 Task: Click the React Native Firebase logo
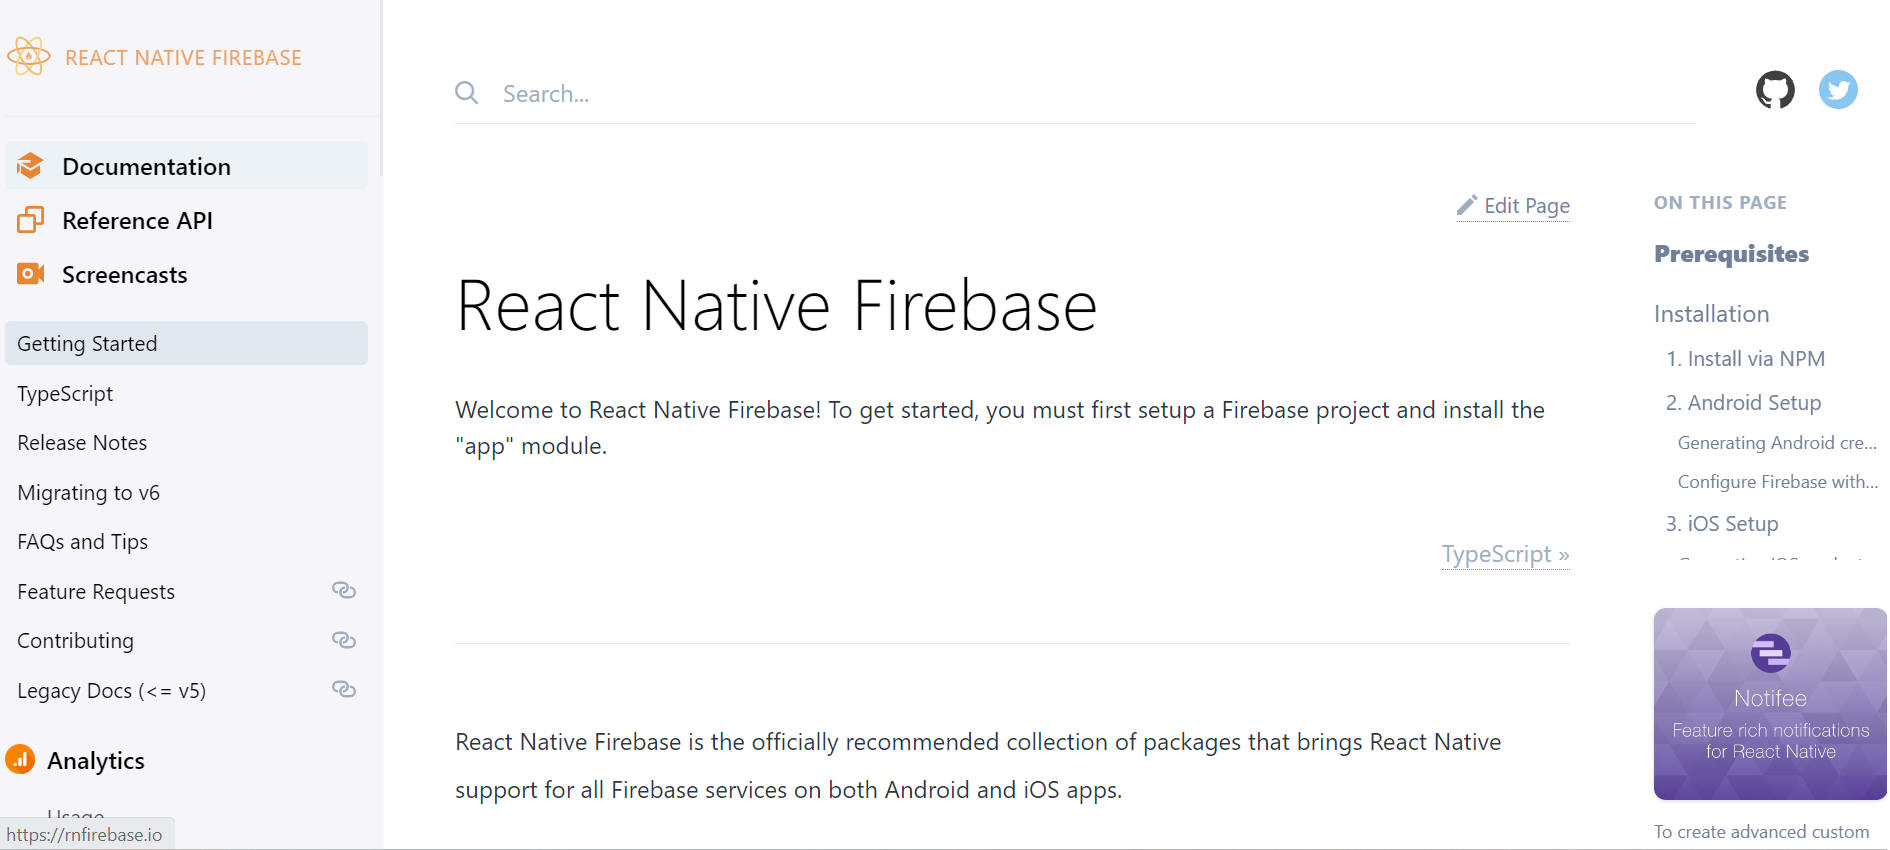[29, 56]
